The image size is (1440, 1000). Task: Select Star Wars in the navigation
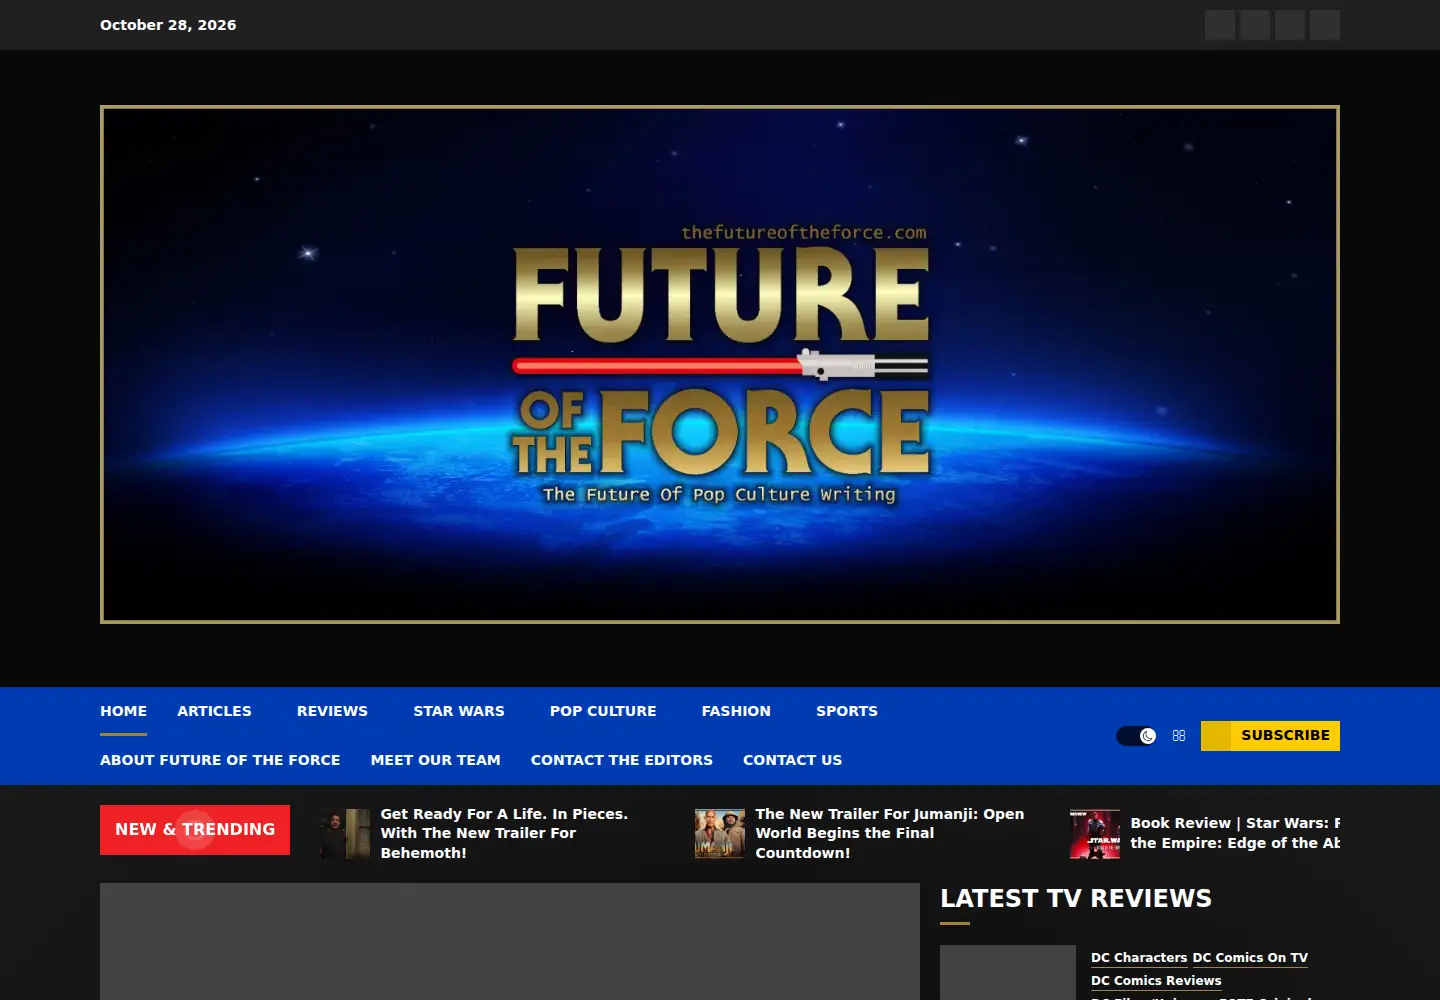(459, 711)
